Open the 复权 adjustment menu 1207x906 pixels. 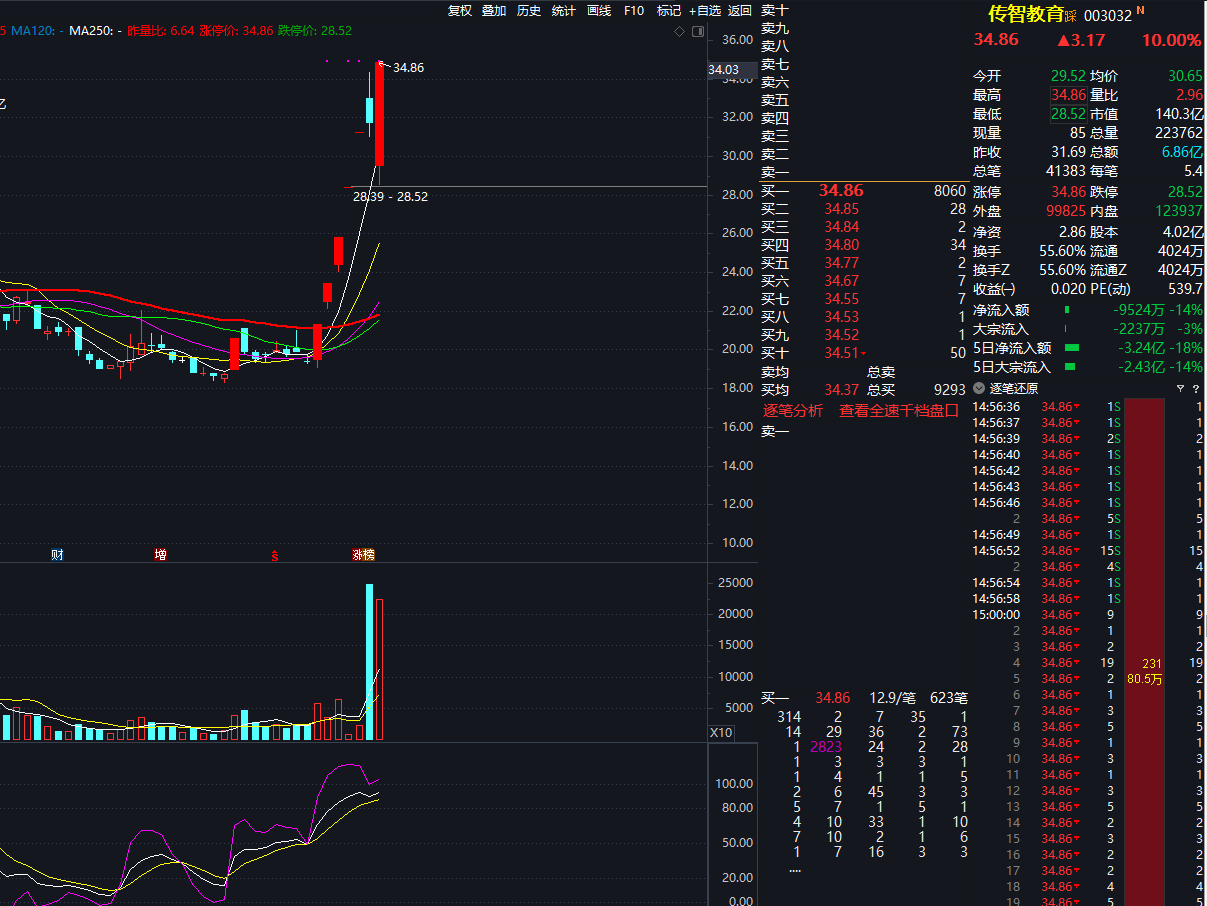coord(459,11)
